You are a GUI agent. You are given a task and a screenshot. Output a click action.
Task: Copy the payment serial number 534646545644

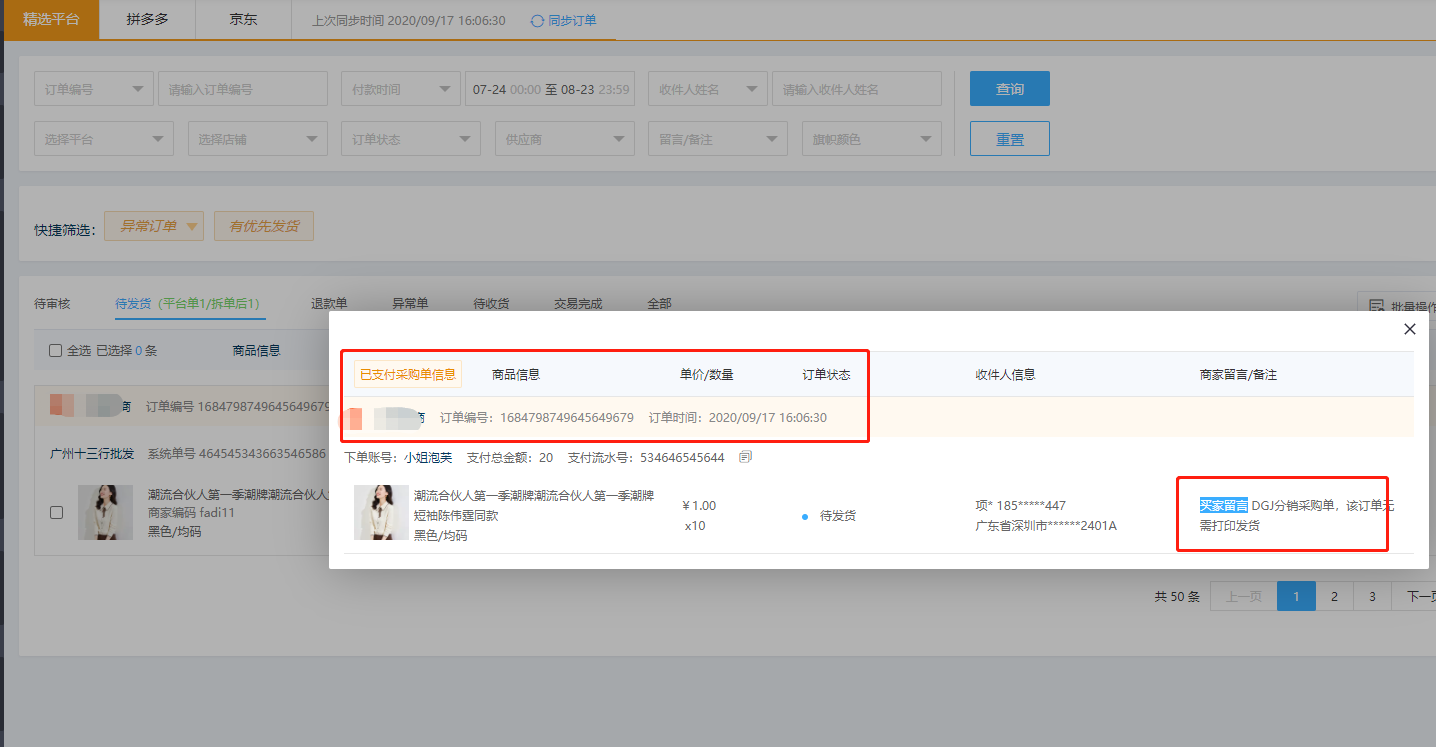click(x=745, y=457)
